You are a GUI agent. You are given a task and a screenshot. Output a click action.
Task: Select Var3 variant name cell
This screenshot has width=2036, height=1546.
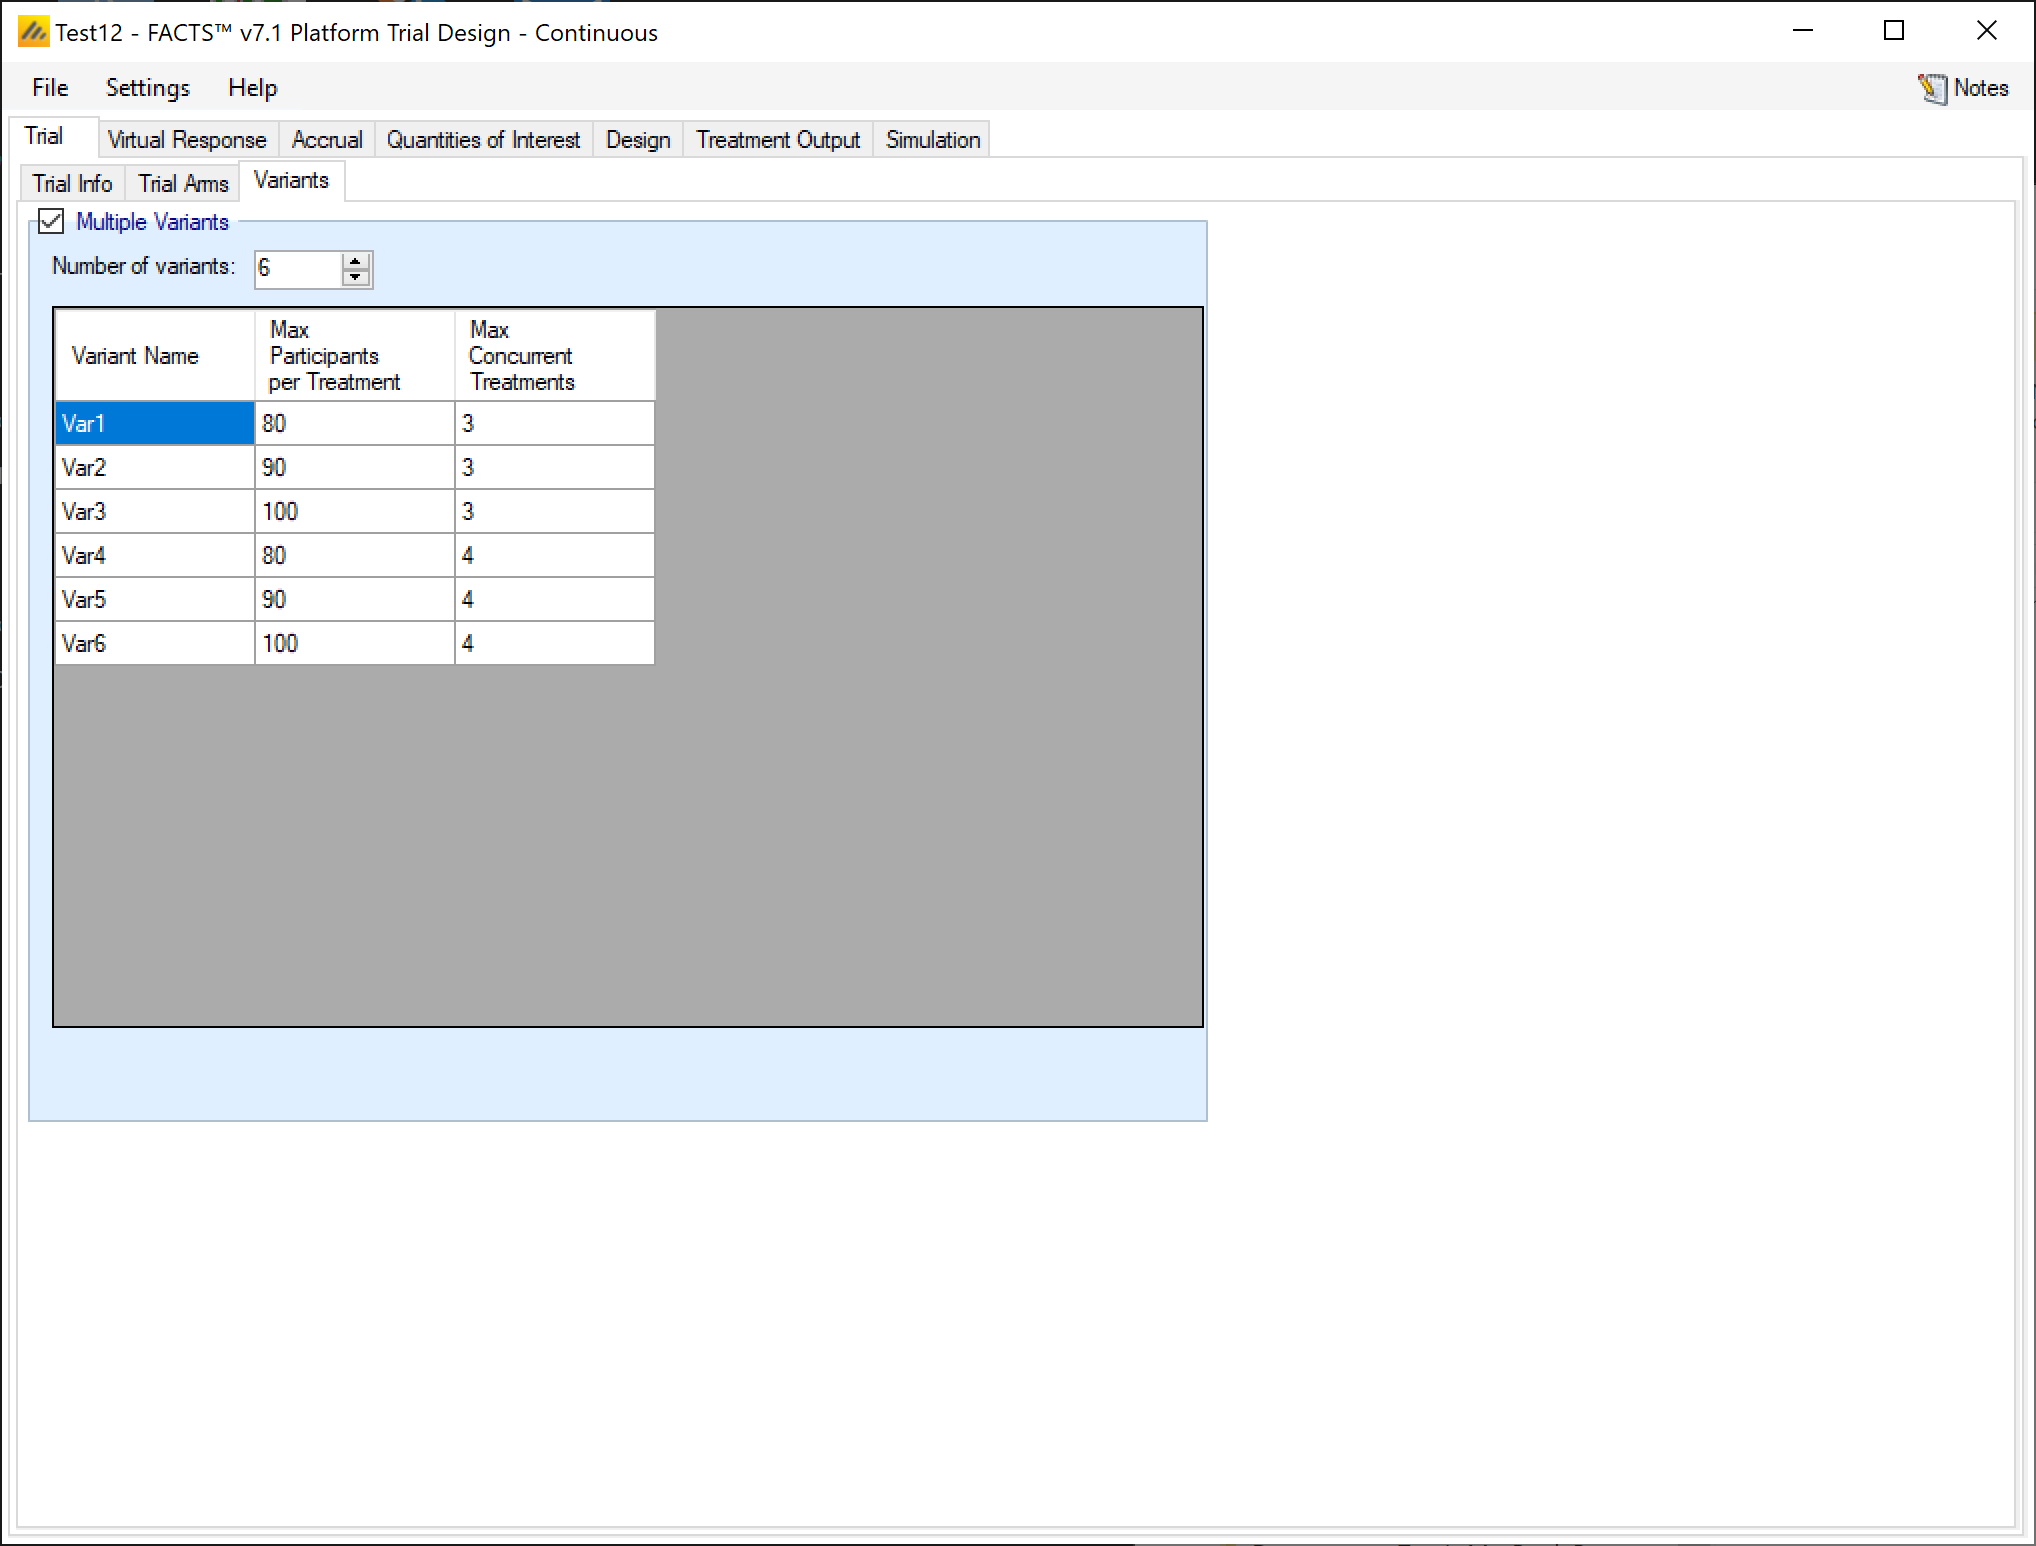[x=154, y=511]
